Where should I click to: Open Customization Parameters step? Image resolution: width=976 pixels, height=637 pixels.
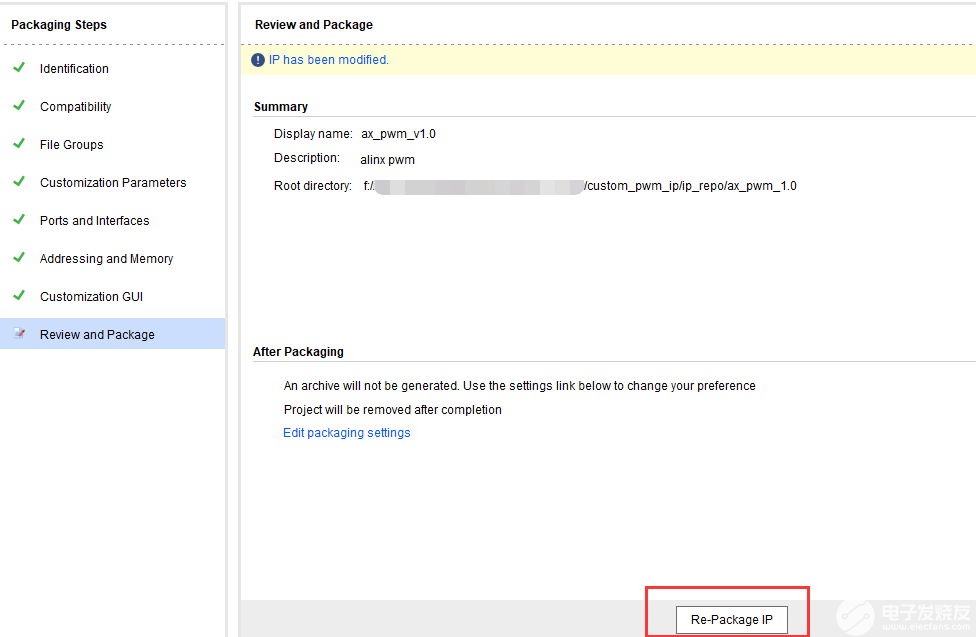point(113,183)
